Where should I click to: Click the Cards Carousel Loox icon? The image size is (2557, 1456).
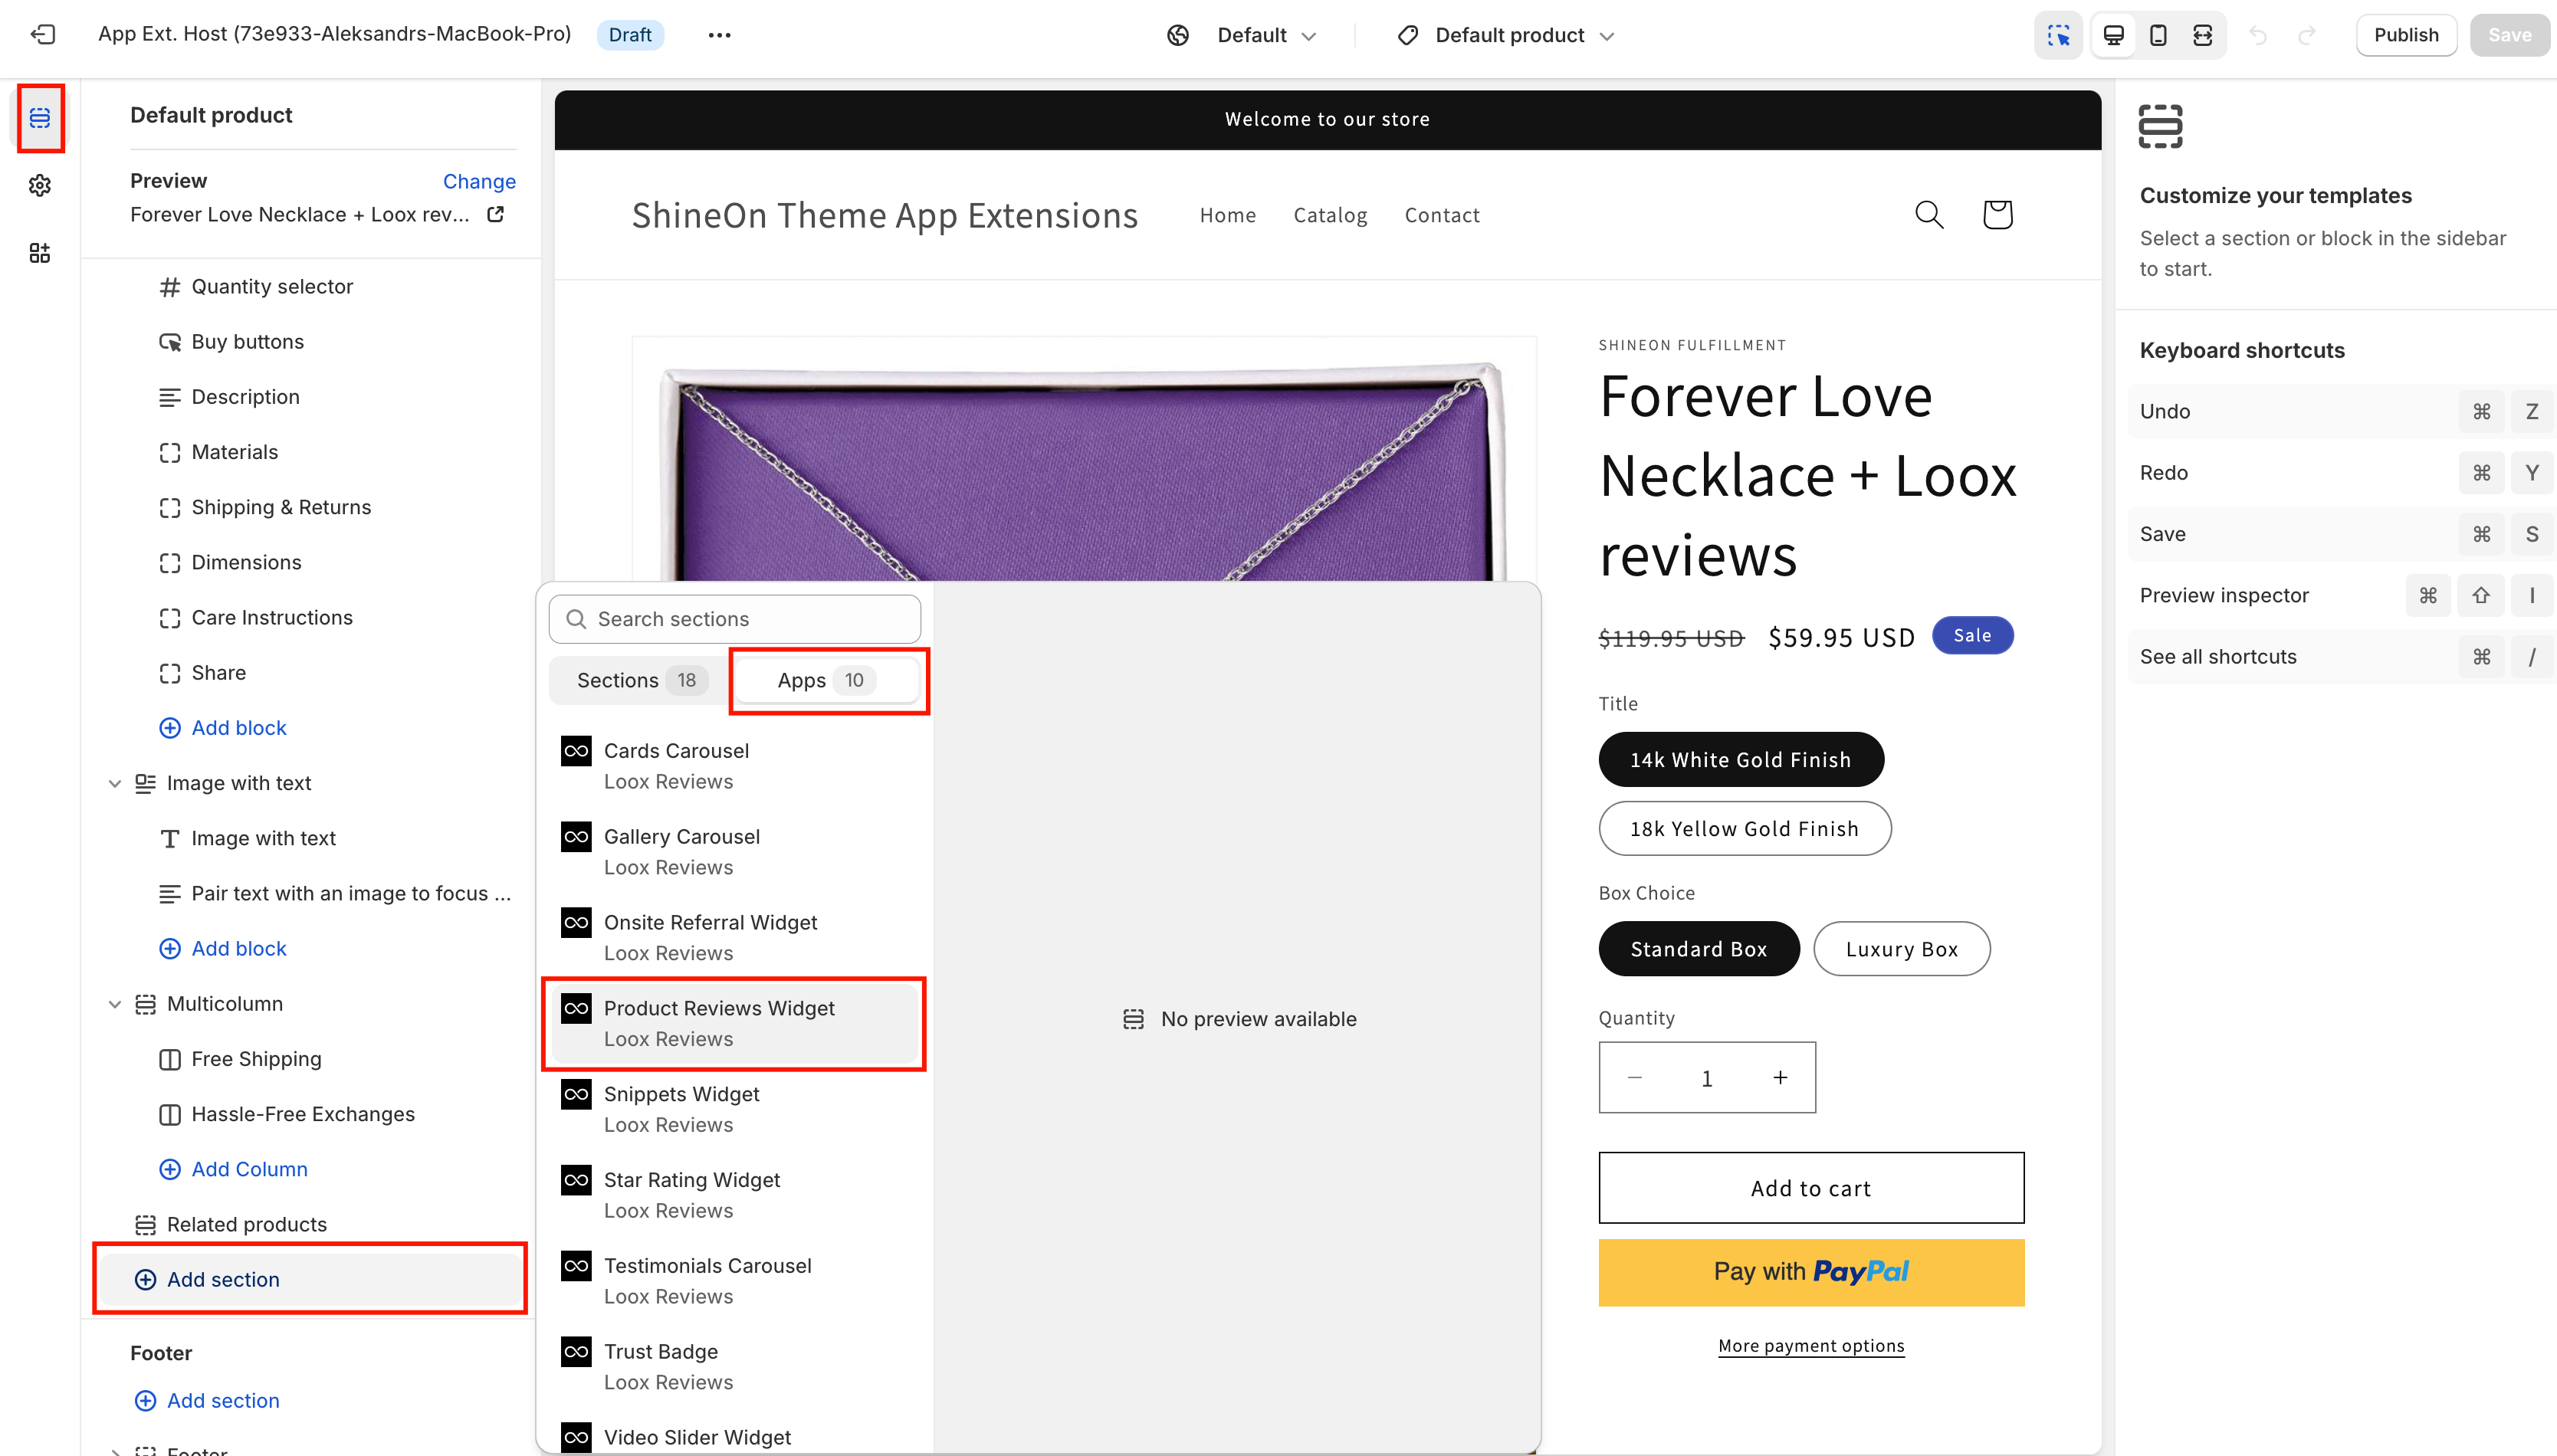pyautogui.click(x=576, y=750)
